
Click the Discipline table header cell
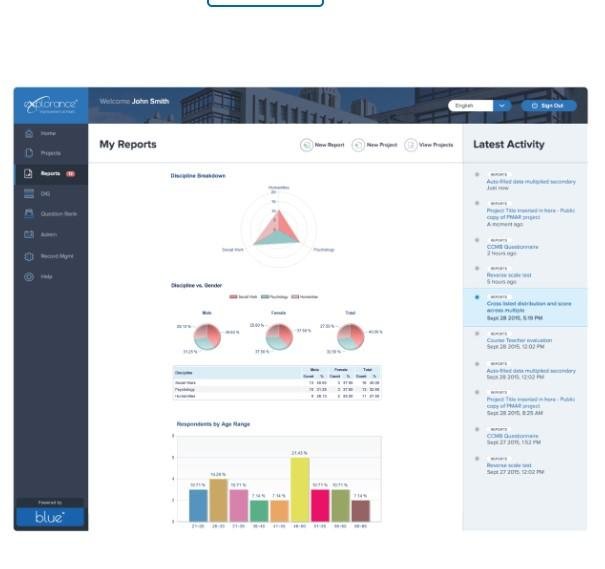coord(237,373)
